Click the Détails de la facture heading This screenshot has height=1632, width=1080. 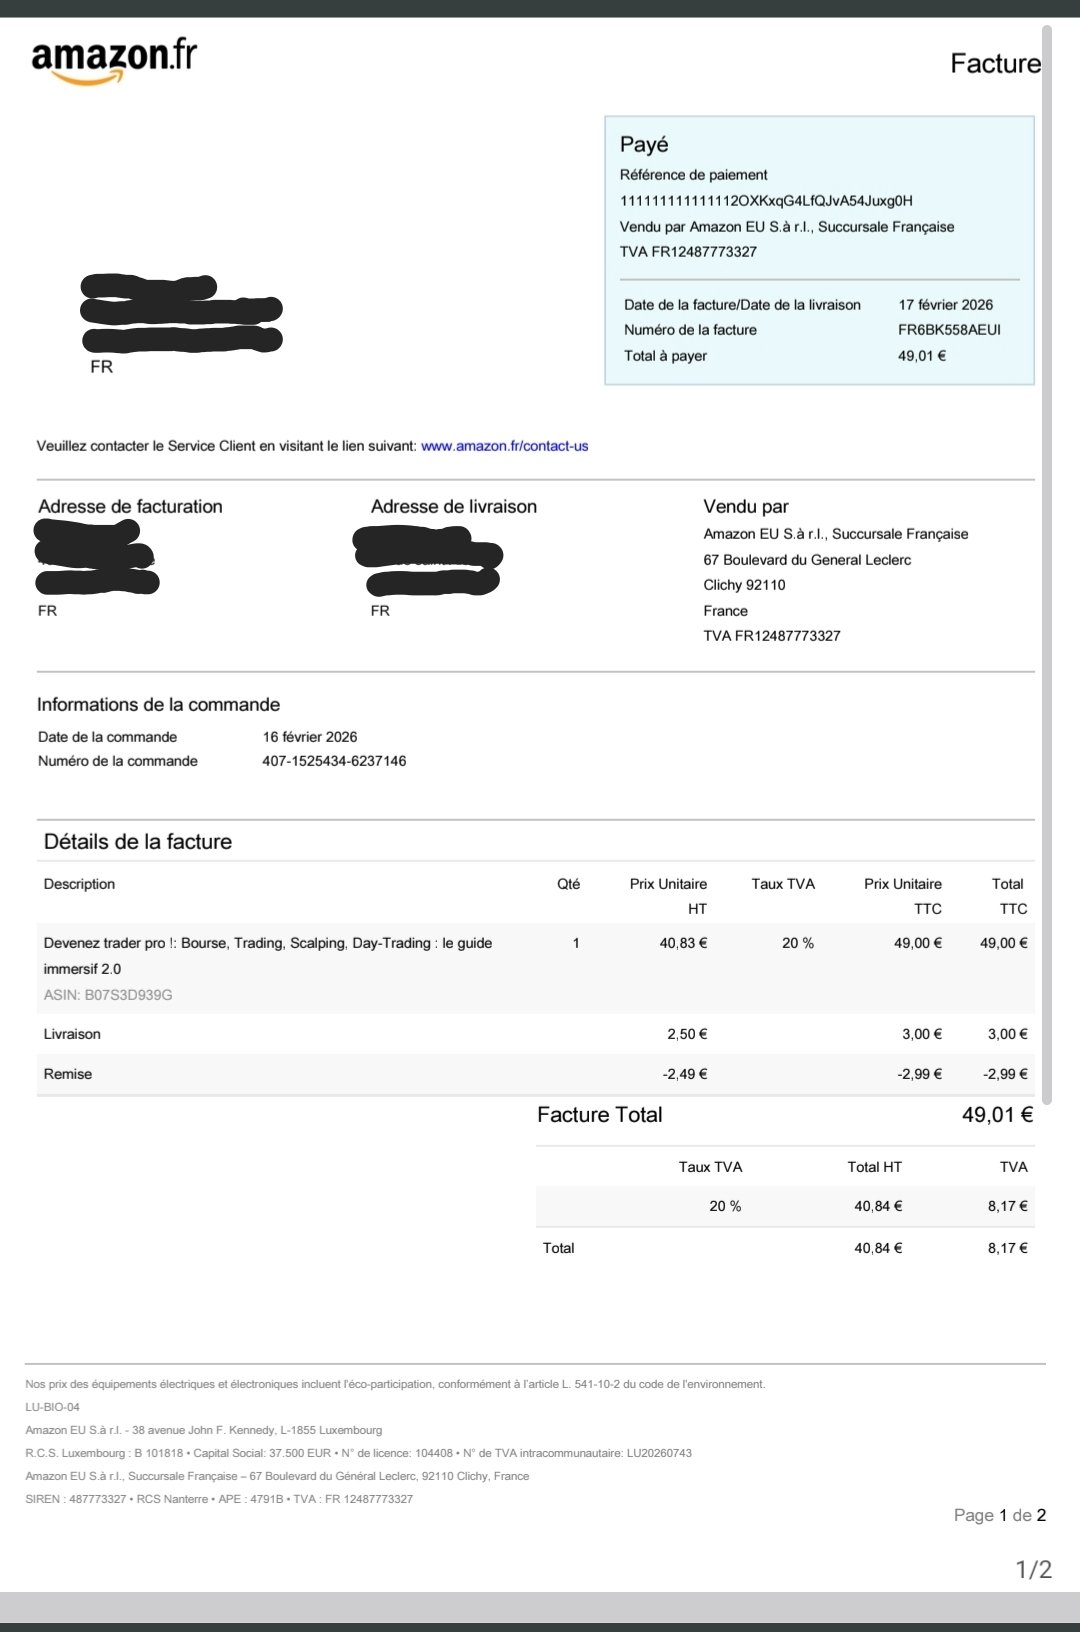pyautogui.click(x=138, y=842)
